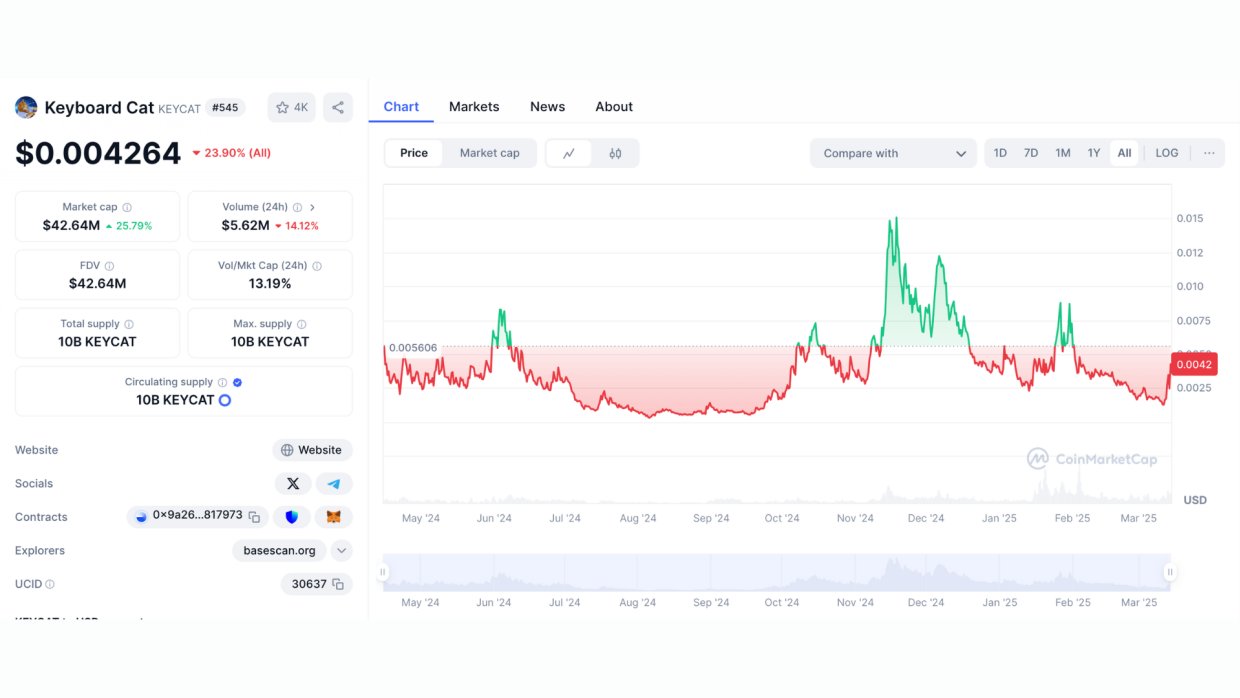This screenshot has width=1240, height=698.
Task: Click the UCID info icon
Action: (x=50, y=584)
